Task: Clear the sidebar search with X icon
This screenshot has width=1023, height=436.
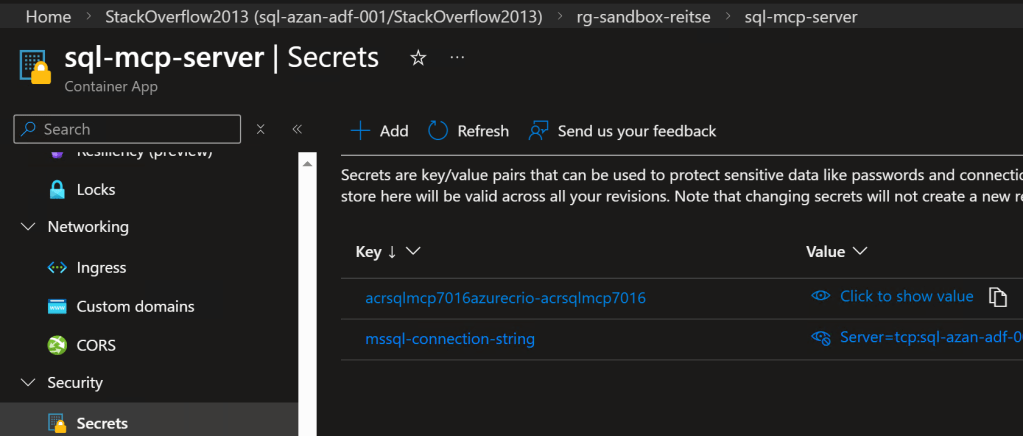Action: coord(261,129)
